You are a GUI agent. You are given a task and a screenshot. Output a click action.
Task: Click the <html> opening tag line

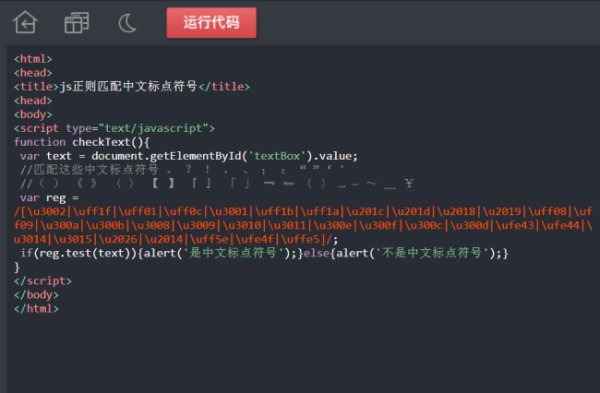pos(33,59)
